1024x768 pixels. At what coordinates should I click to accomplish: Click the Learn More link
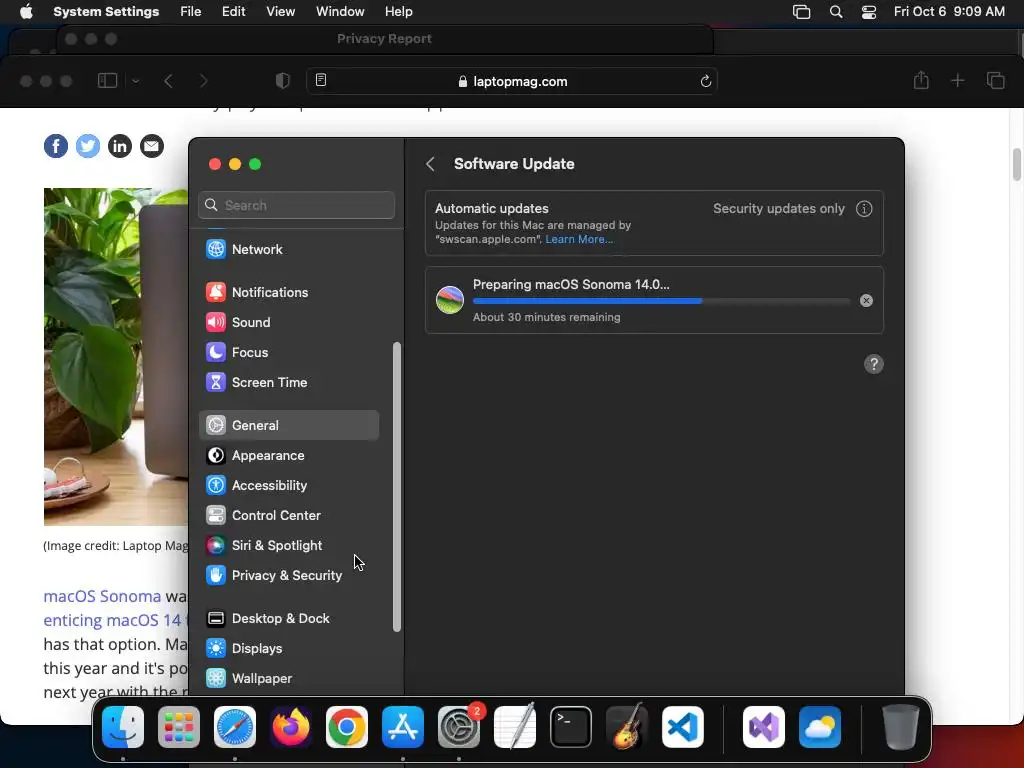[579, 240]
